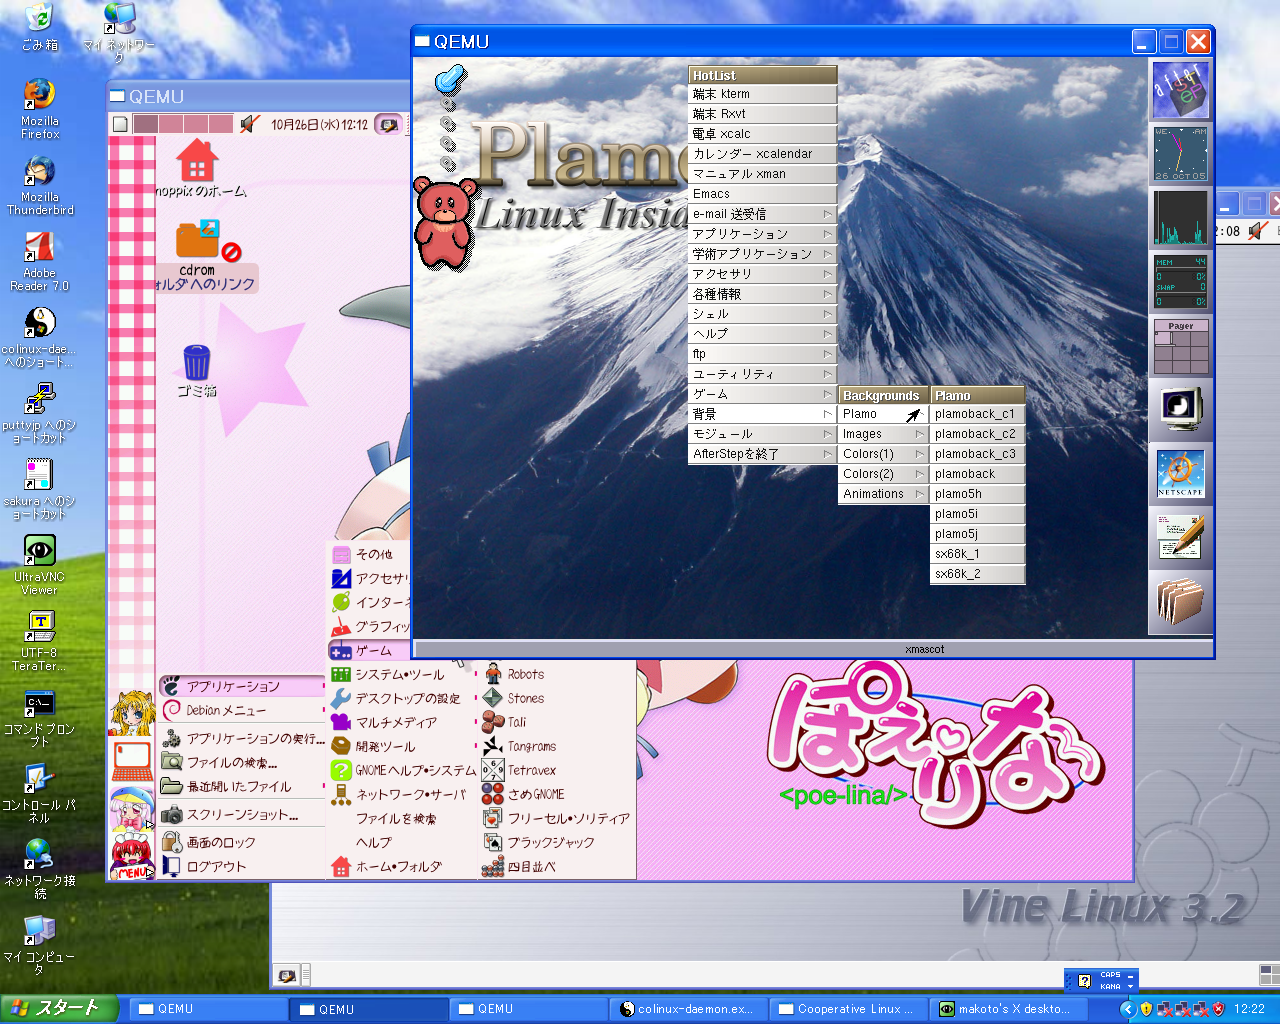Select 端末 kterm from HotList
Screen dimensions: 1280x1024
click(x=762, y=94)
